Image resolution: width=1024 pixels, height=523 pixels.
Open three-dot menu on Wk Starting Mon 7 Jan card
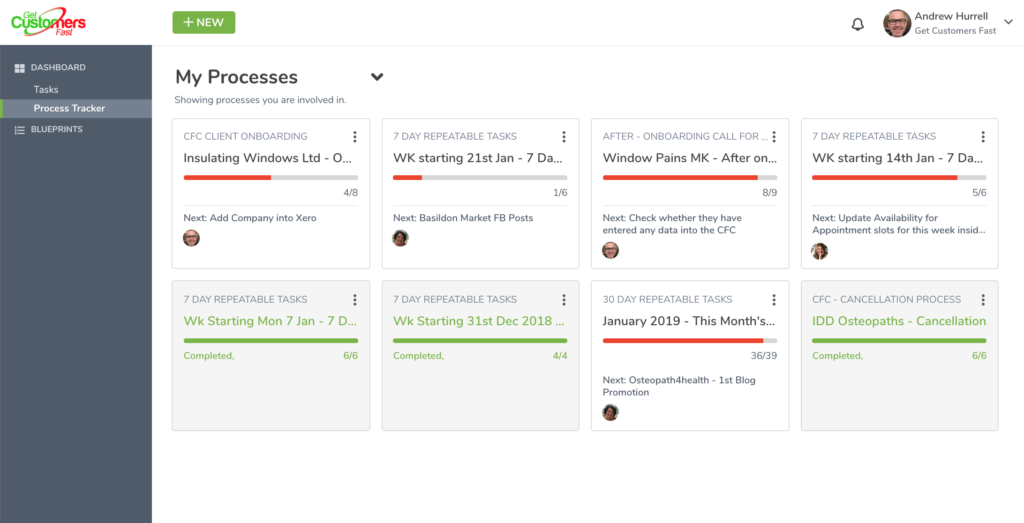355,300
